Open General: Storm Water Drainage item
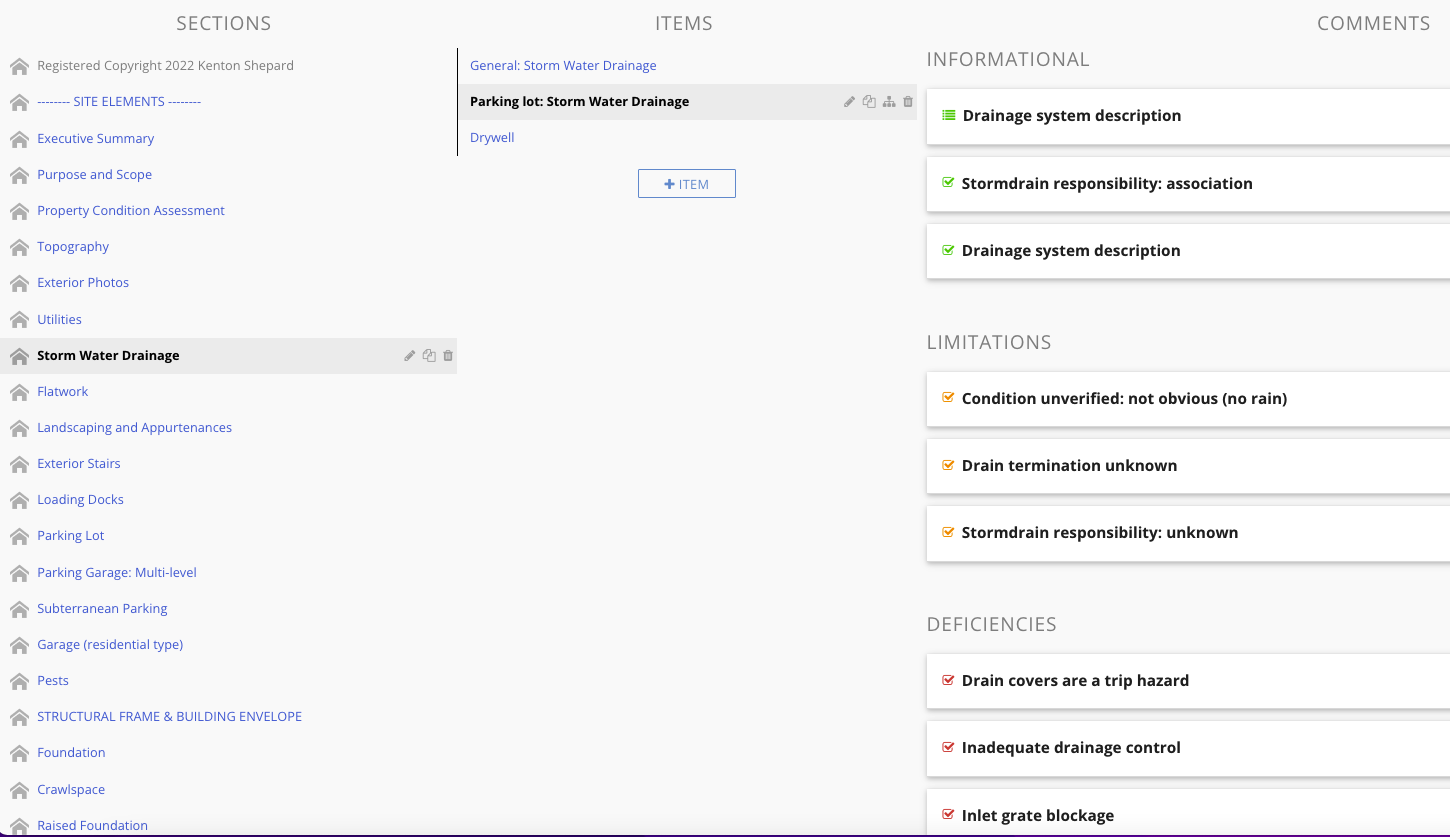Viewport: 1450px width, 837px height. (563, 66)
